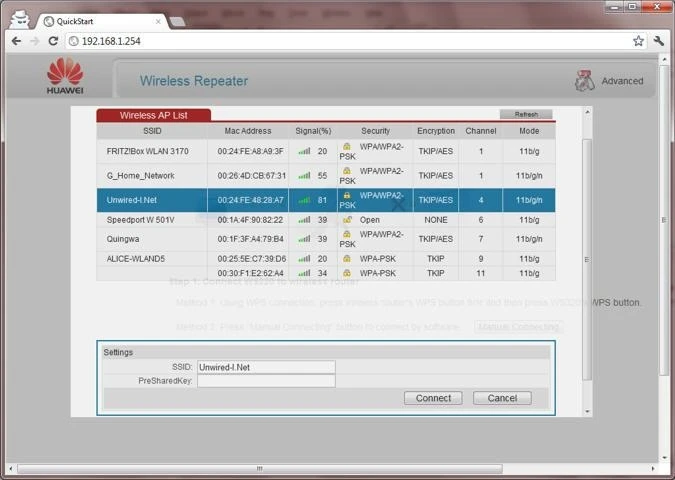Image resolution: width=675 pixels, height=480 pixels.
Task: Click the horizontal scrollbar at bottom
Action: 260,468
